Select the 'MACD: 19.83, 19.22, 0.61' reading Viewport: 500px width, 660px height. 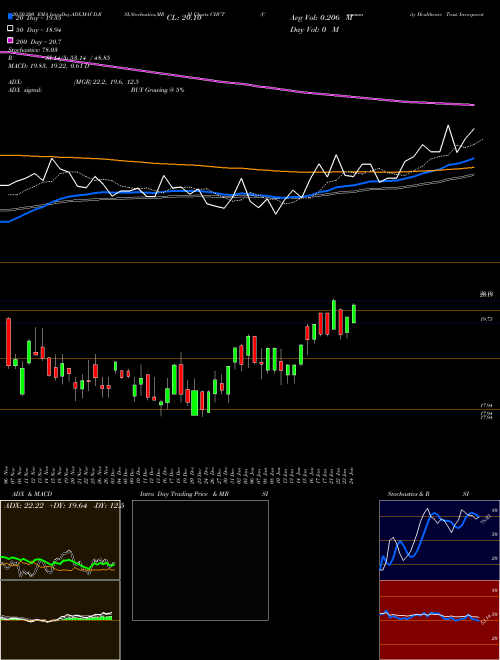[49, 66]
